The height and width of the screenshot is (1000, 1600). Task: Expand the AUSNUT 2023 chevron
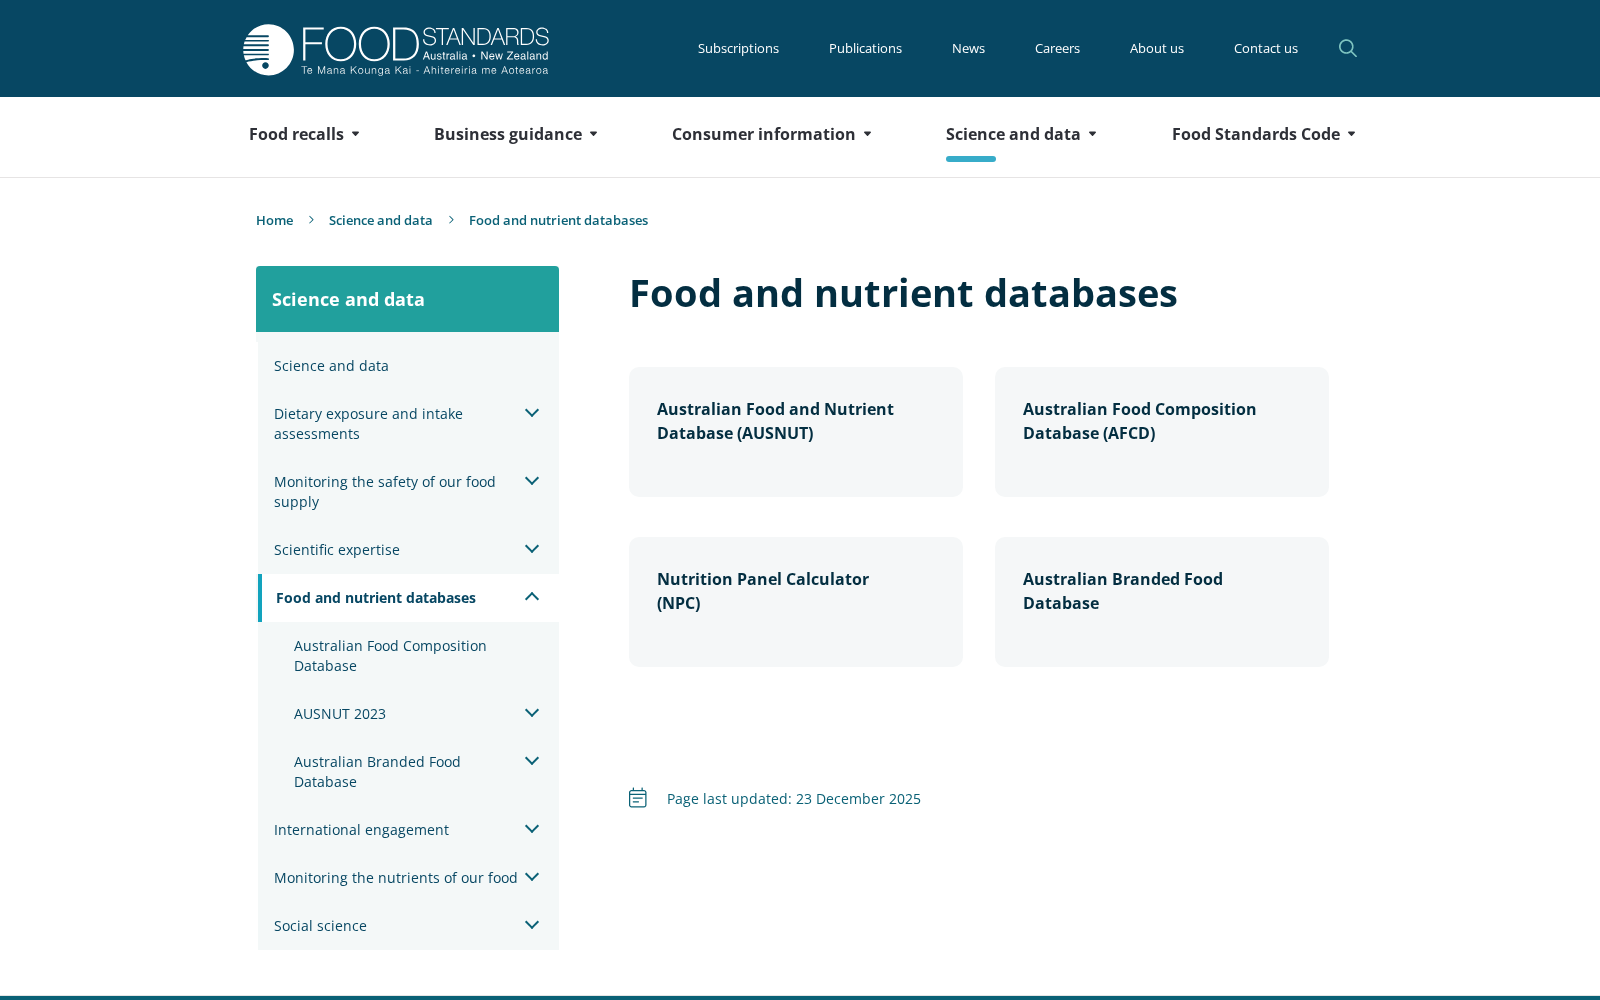pyautogui.click(x=532, y=713)
